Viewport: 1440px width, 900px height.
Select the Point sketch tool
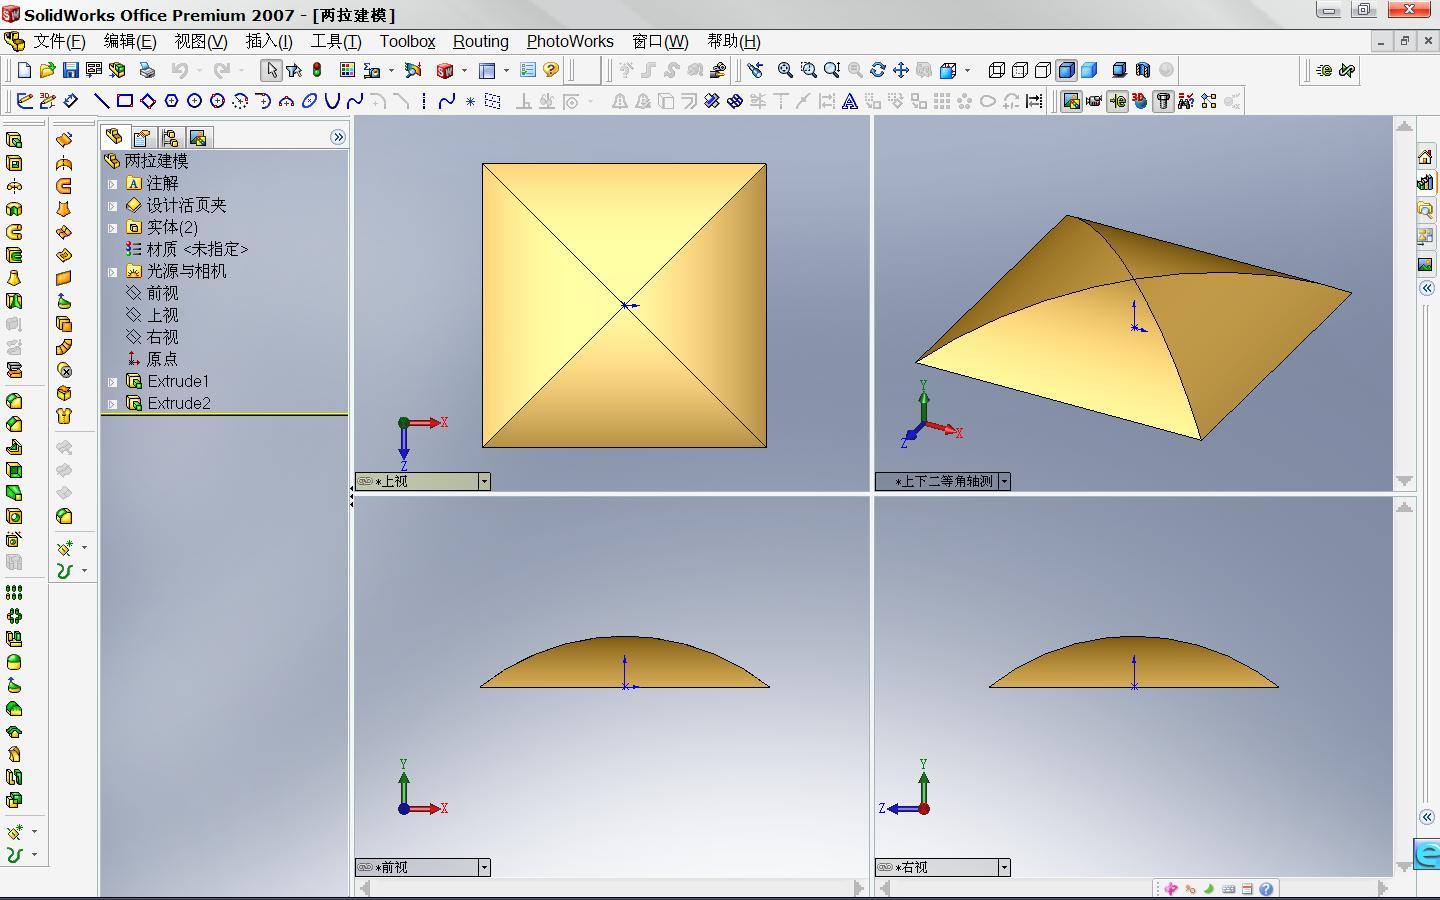coord(470,101)
